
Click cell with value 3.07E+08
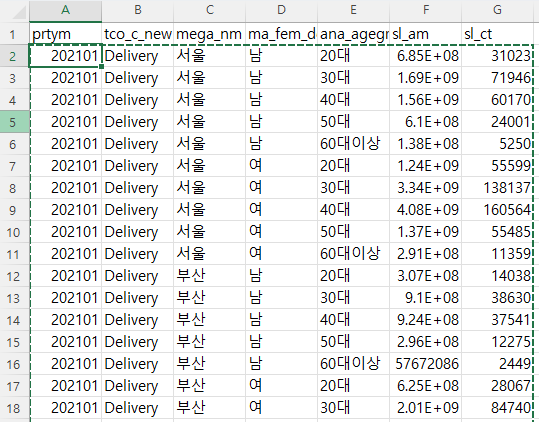tap(426, 276)
